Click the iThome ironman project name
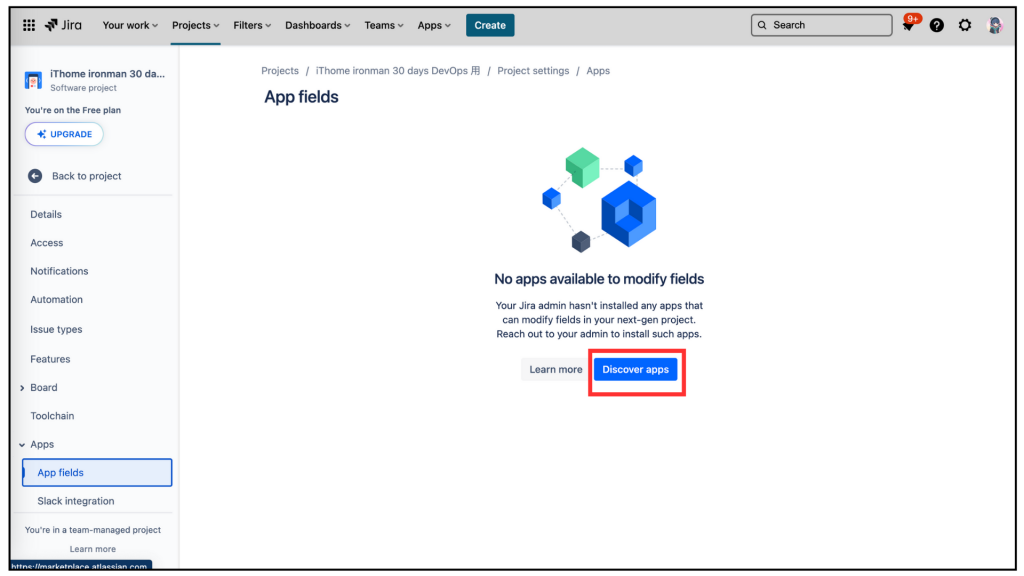 click(x=108, y=74)
